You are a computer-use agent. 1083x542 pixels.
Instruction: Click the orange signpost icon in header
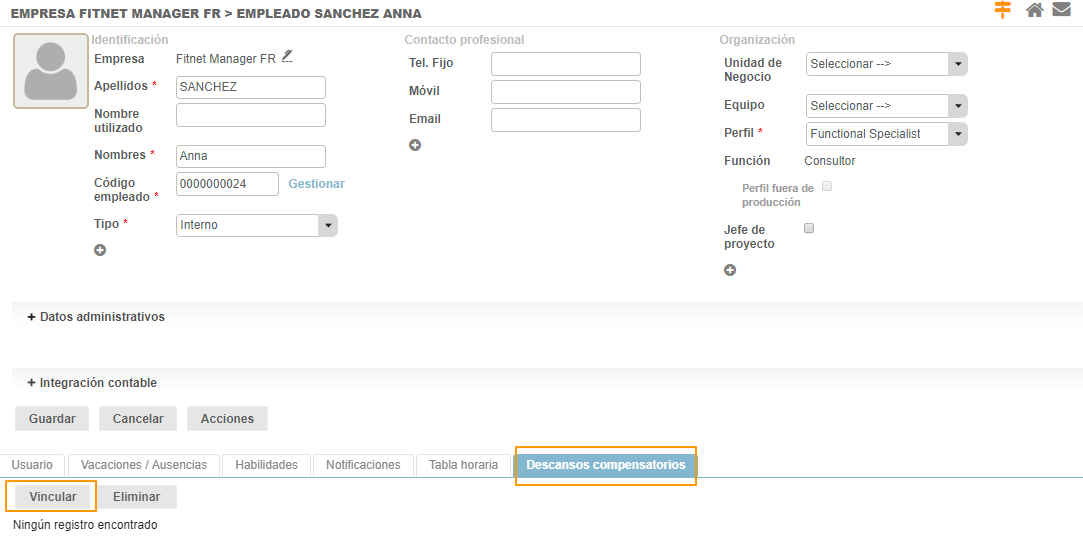(1003, 10)
